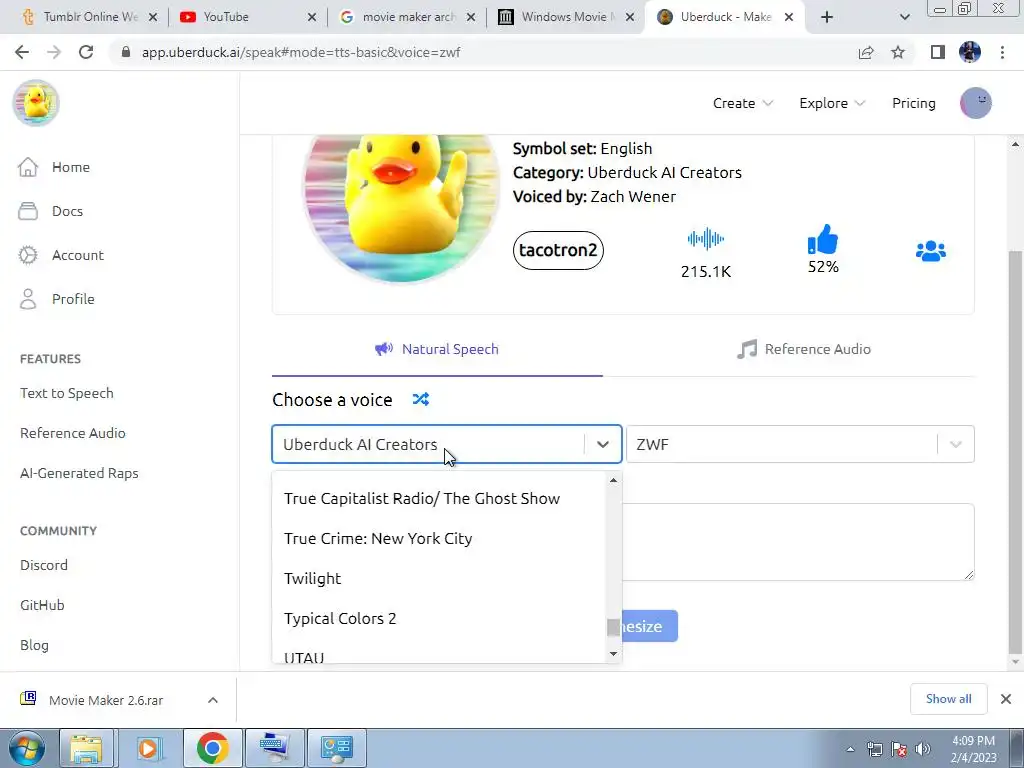Viewport: 1024px width, 768px height.
Task: Click the Uberduck AI Creators category dropdown
Action: pyautogui.click(x=447, y=444)
